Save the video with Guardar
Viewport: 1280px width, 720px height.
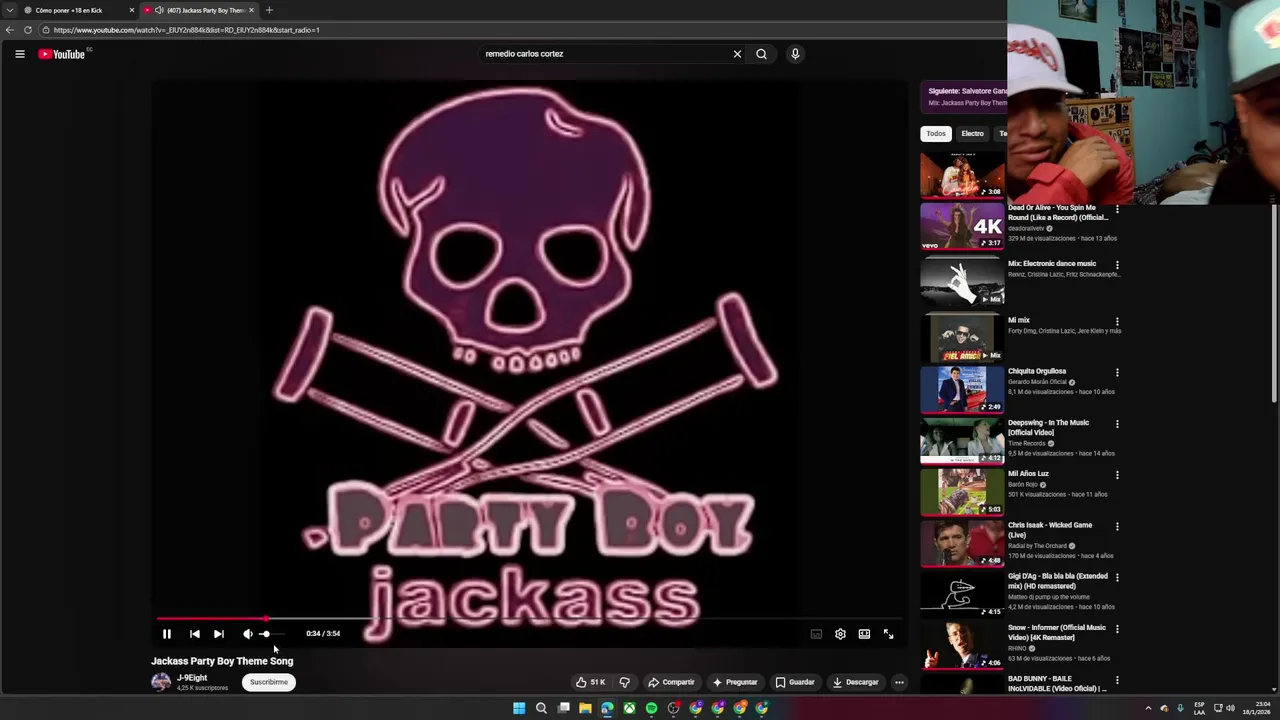click(795, 682)
